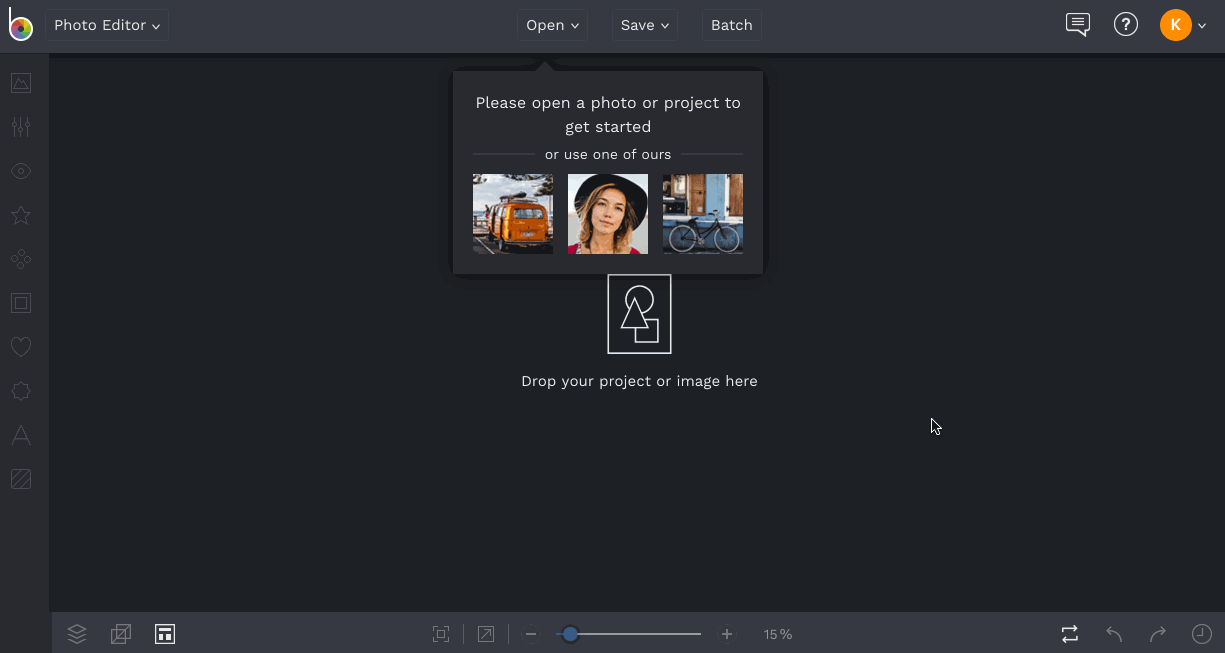Click the zoom out minus icon
The image size is (1225, 653).
pos(531,634)
